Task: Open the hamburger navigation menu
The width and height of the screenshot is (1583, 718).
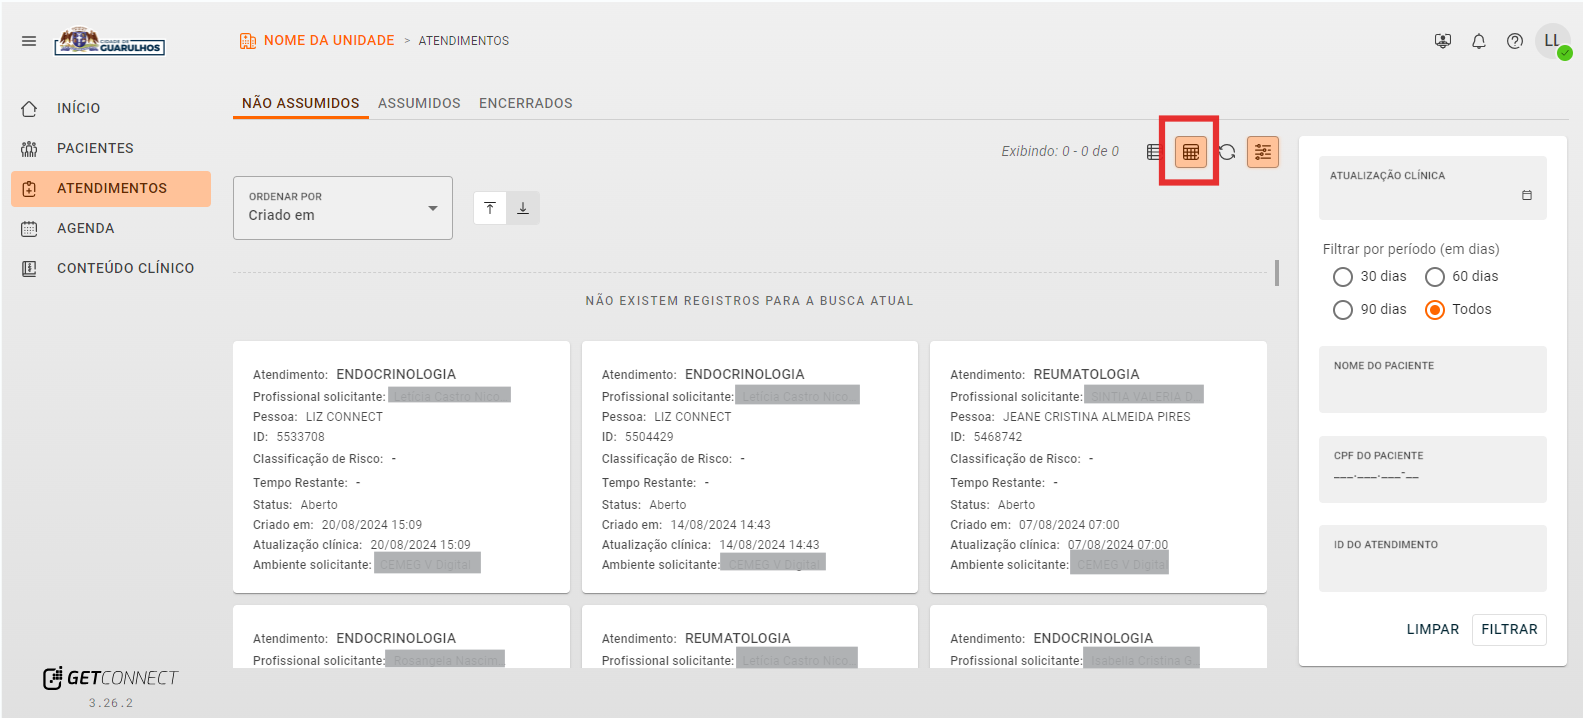Action: tap(29, 41)
